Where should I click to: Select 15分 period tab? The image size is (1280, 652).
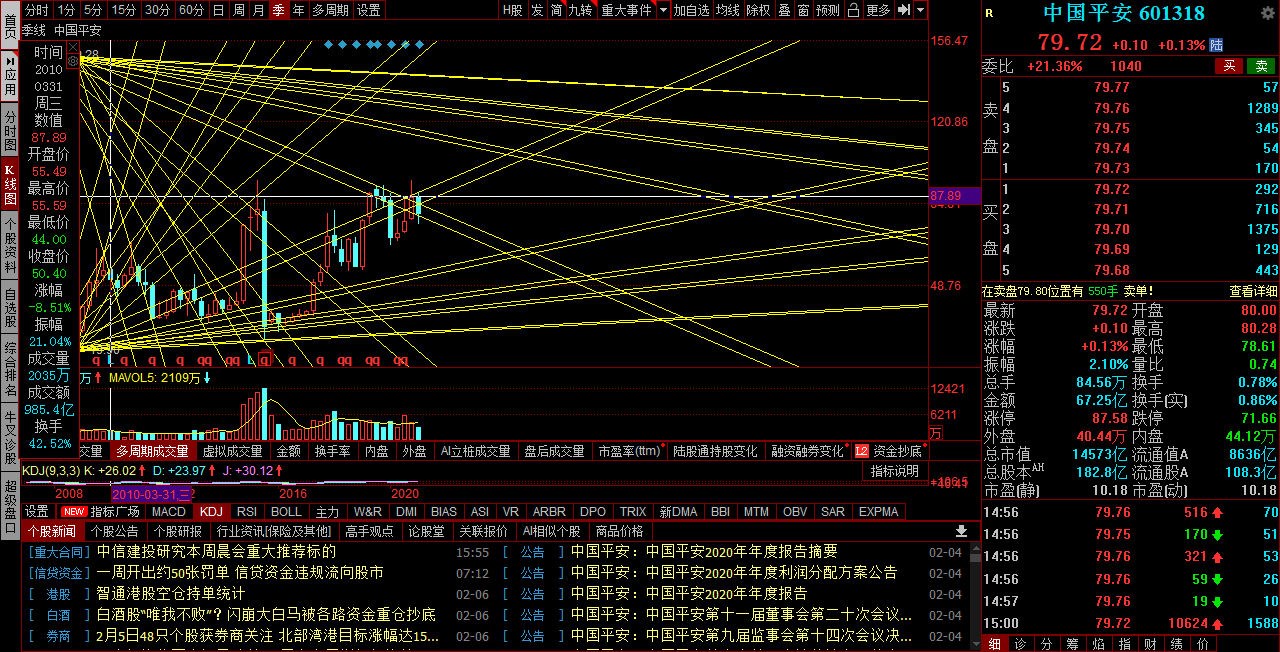(x=124, y=10)
